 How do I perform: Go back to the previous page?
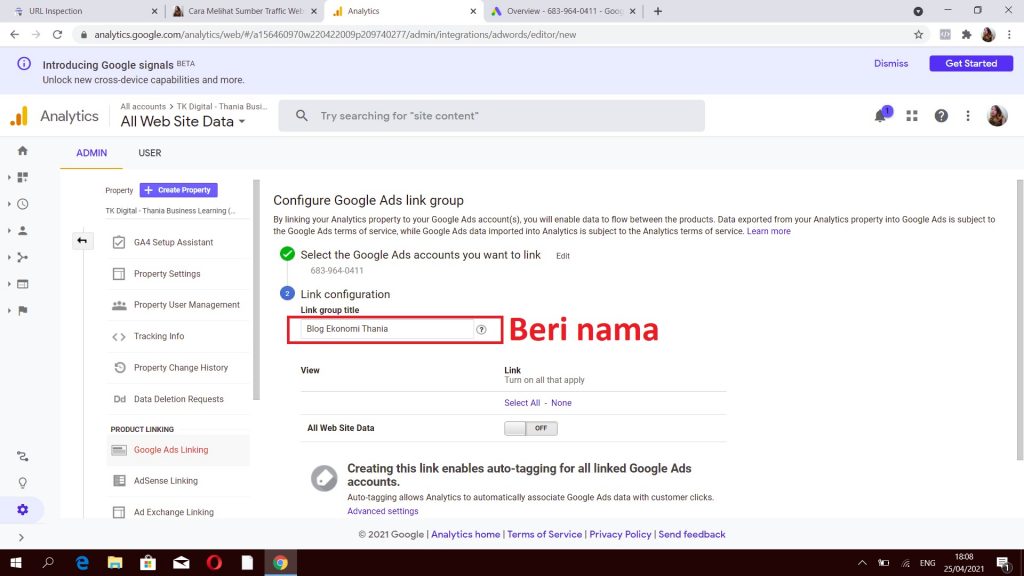point(14,35)
